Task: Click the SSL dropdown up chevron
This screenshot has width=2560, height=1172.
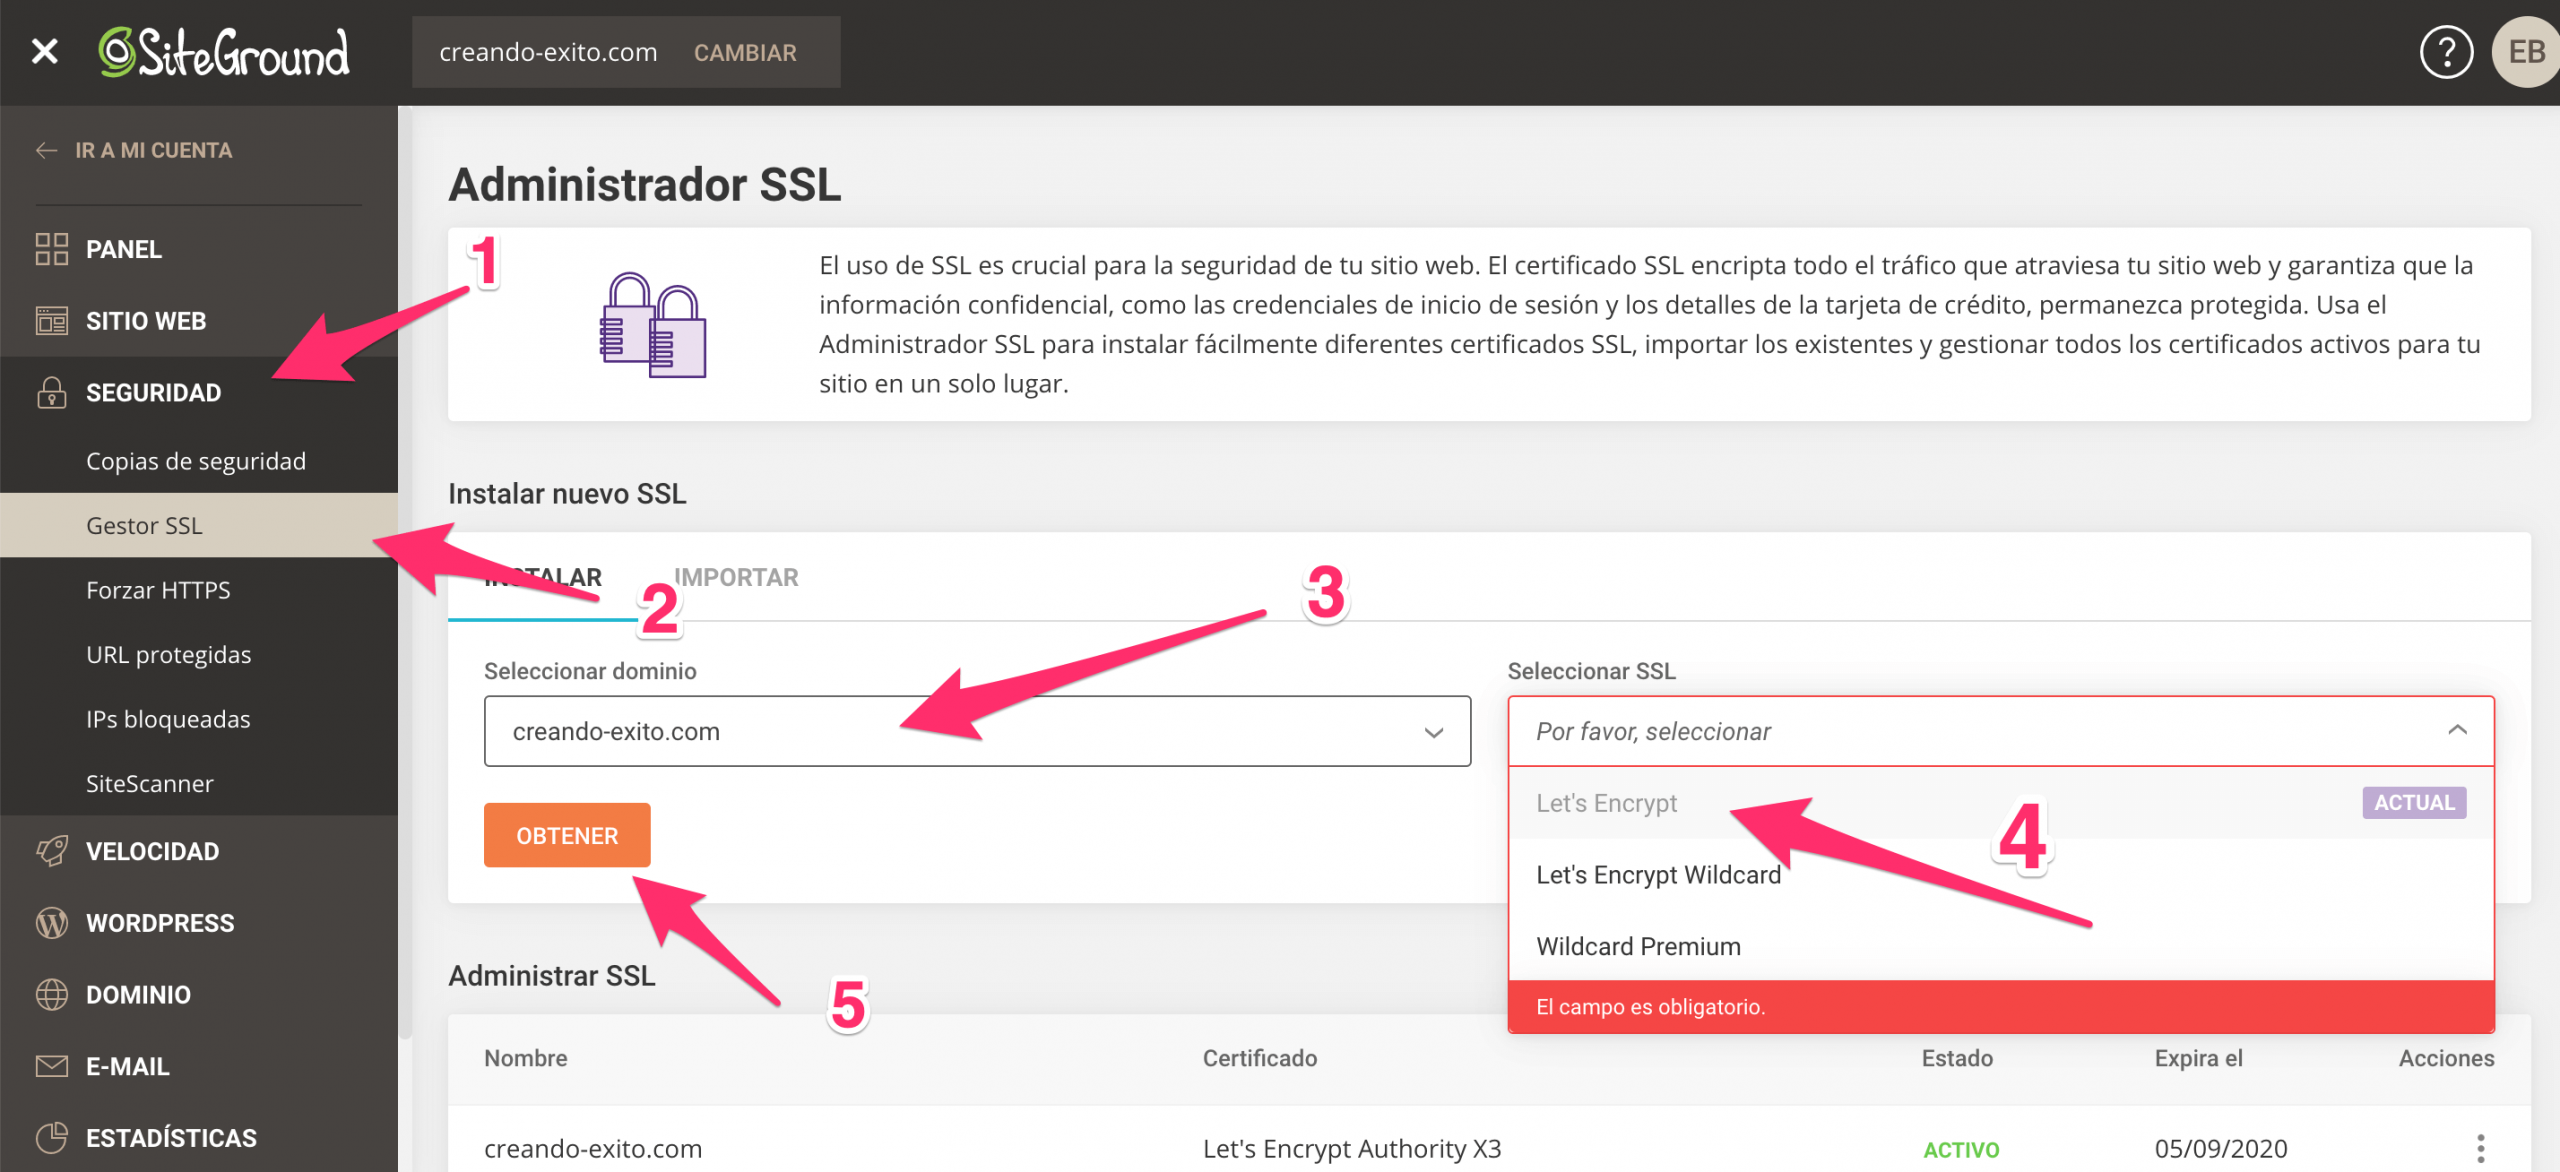Action: (2457, 730)
